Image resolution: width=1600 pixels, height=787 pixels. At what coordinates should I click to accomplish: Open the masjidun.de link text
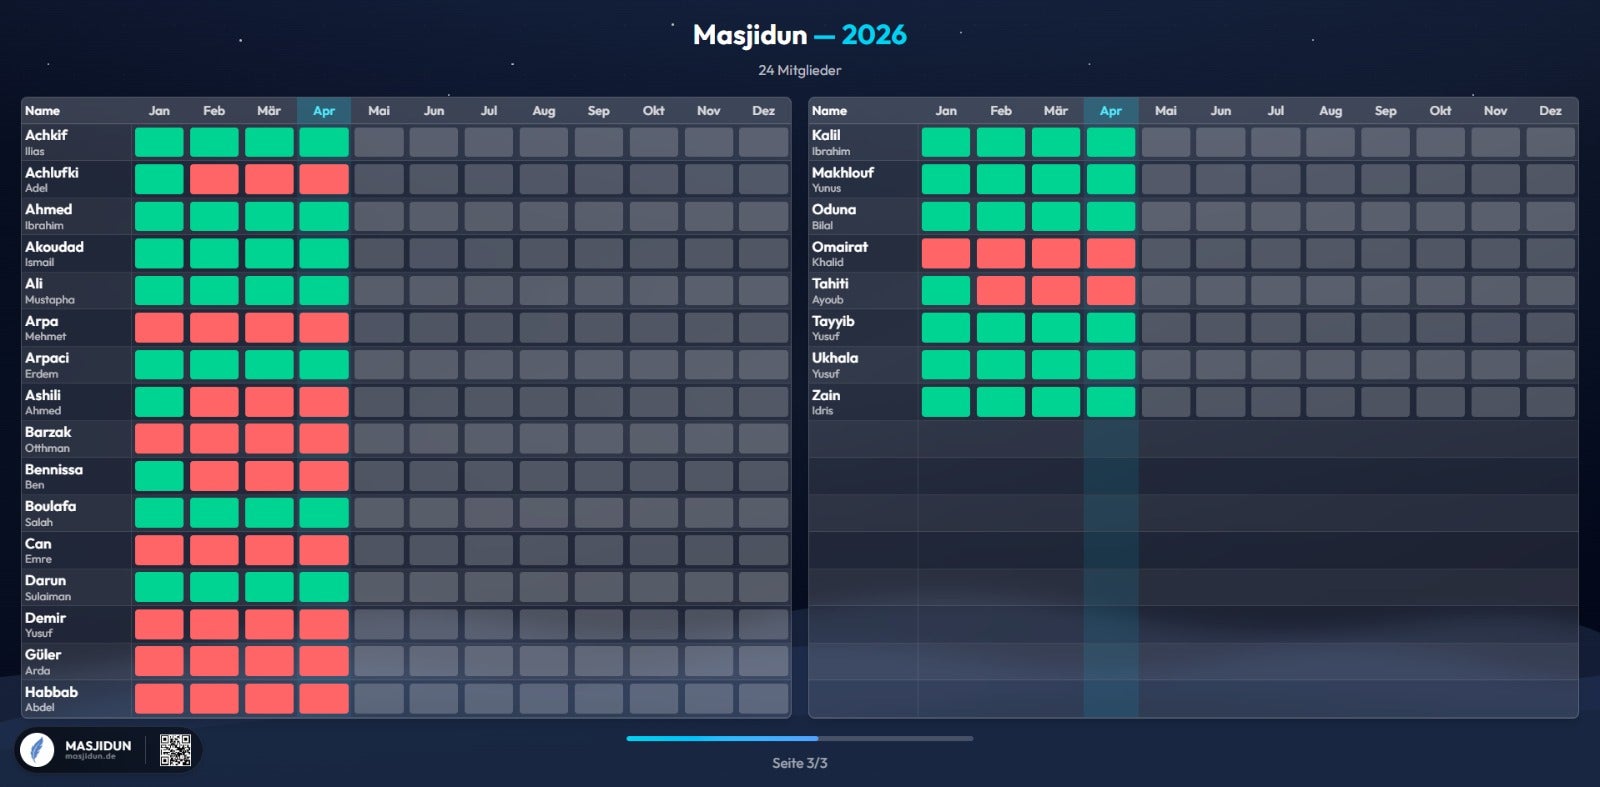pyautogui.click(x=90, y=757)
